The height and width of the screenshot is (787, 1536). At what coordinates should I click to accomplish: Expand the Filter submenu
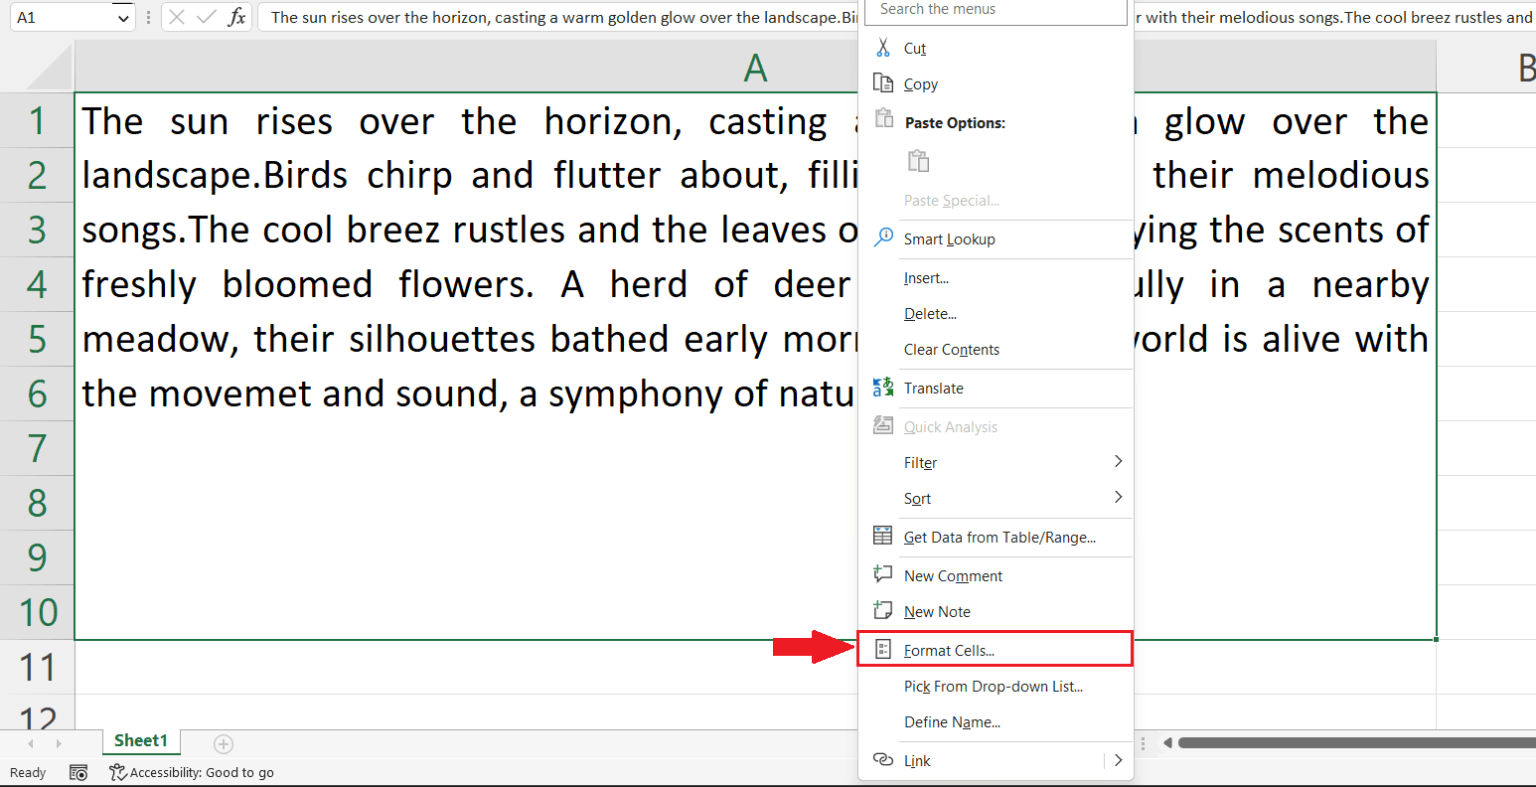pyautogui.click(x=1118, y=462)
